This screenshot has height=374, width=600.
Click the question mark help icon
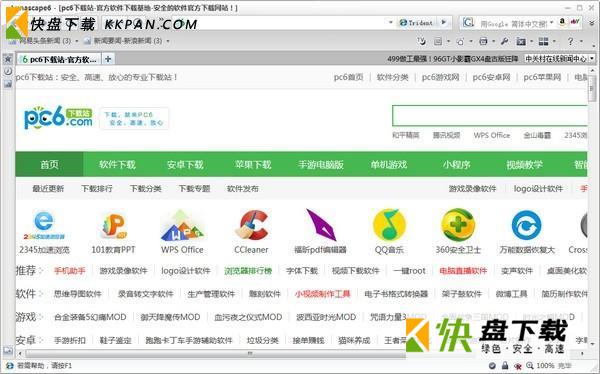570,41
